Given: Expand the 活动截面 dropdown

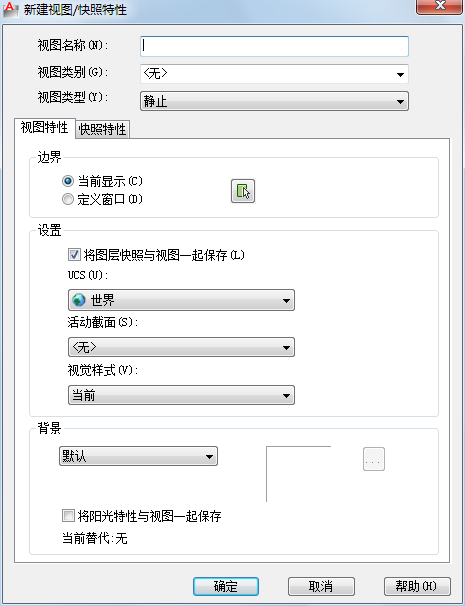Looking at the screenshot, I should click(181, 347).
